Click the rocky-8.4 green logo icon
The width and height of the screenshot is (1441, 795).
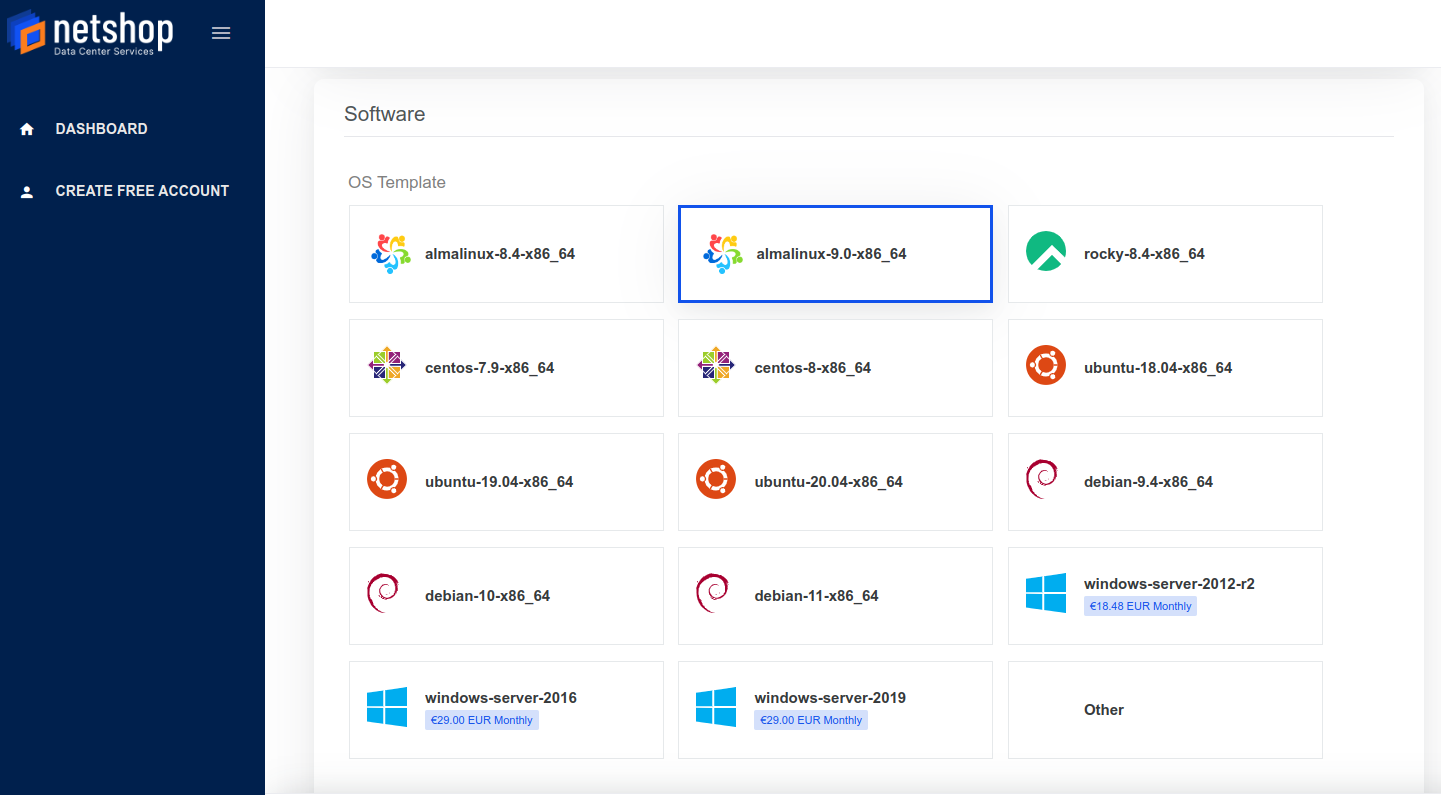(1046, 251)
